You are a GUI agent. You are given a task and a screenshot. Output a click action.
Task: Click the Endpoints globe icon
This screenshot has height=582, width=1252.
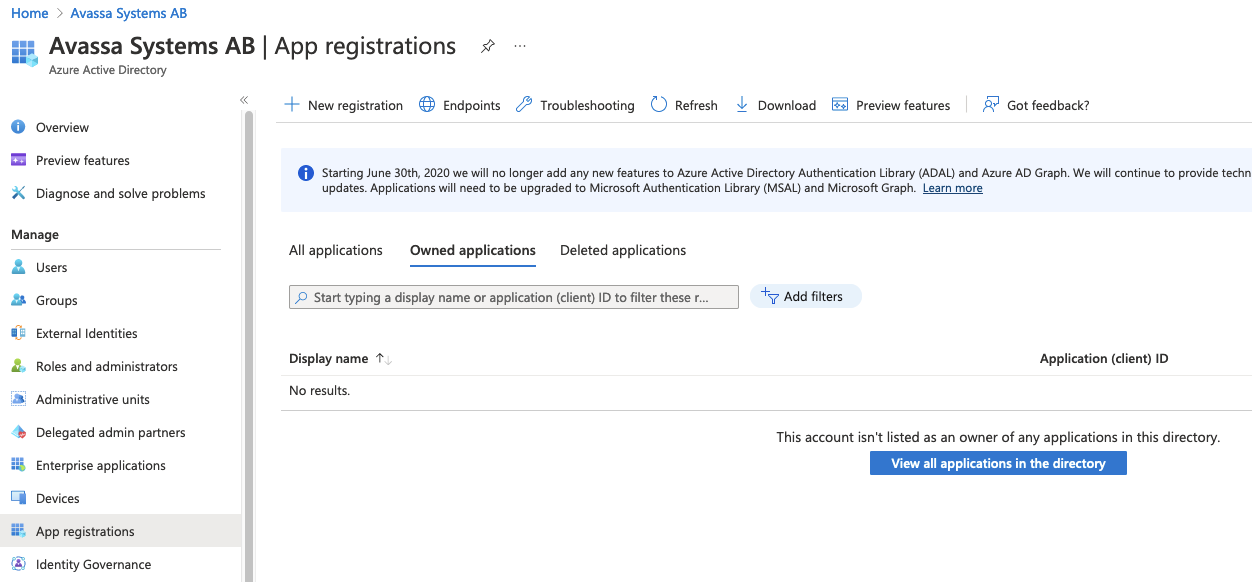click(x=427, y=105)
